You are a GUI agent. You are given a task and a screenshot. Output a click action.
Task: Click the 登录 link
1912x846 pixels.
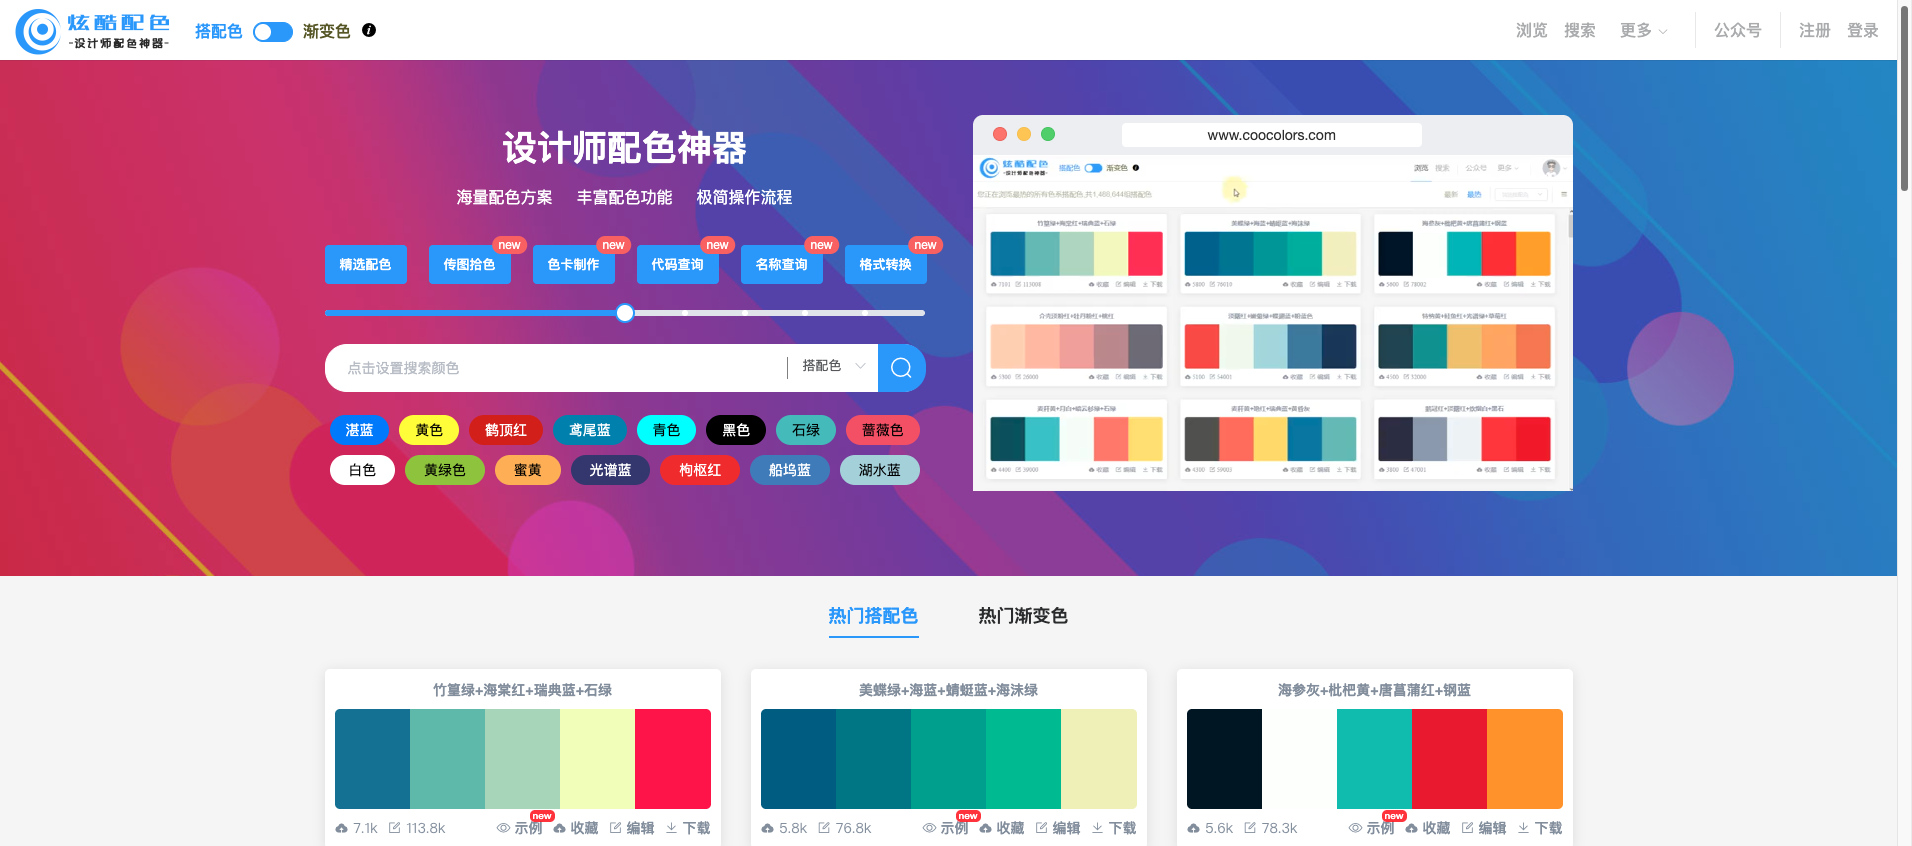1863,30
